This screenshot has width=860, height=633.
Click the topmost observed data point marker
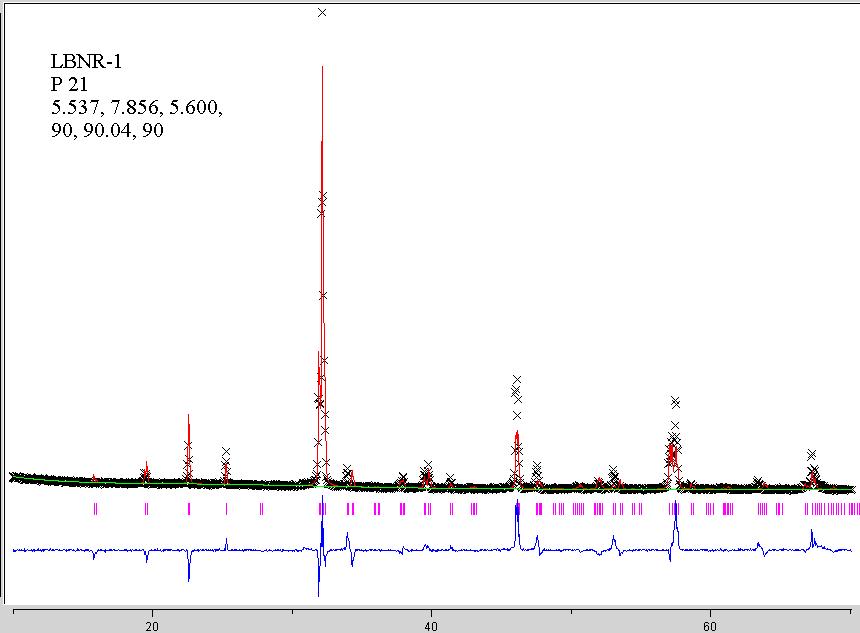(322, 13)
